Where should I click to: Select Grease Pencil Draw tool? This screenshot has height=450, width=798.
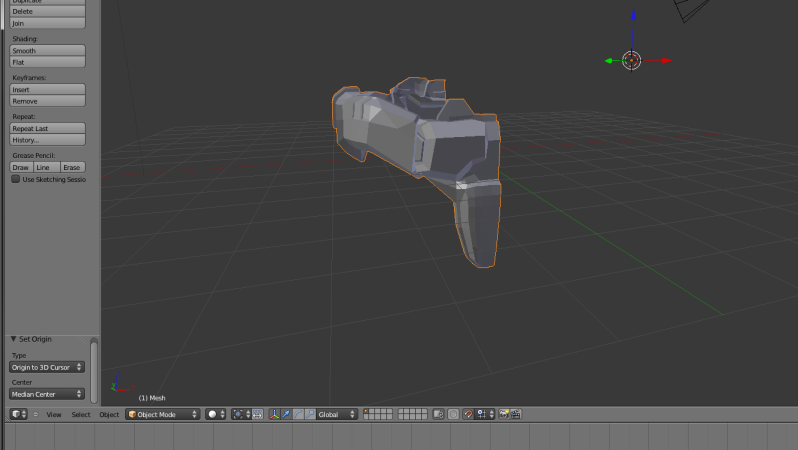(x=21, y=167)
